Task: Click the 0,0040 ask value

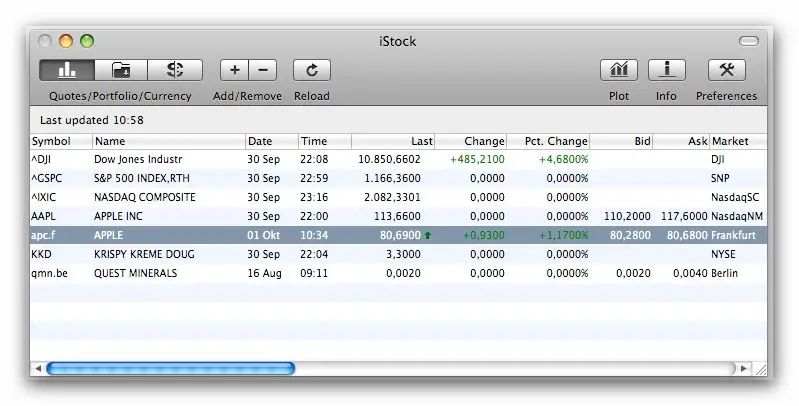Action: (690, 273)
